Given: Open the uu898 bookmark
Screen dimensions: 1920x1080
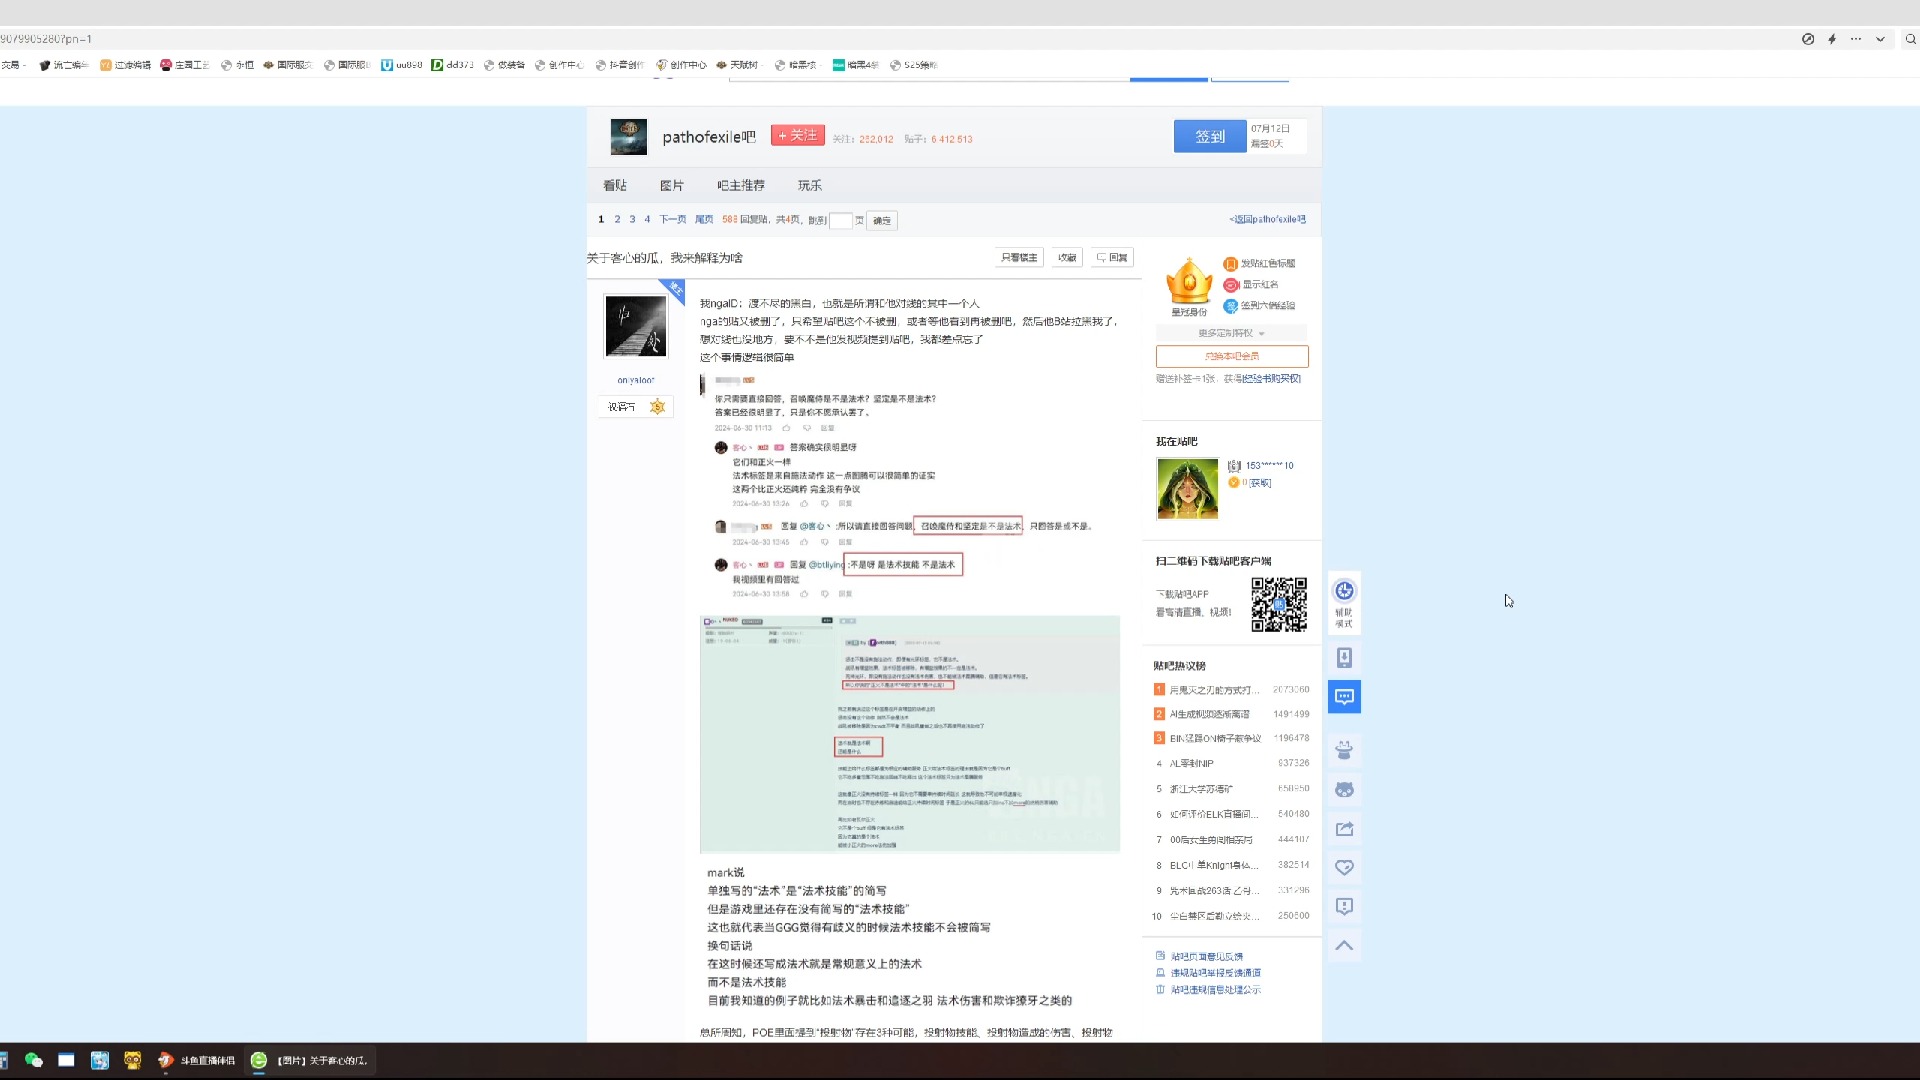Looking at the screenshot, I should click(x=402, y=65).
